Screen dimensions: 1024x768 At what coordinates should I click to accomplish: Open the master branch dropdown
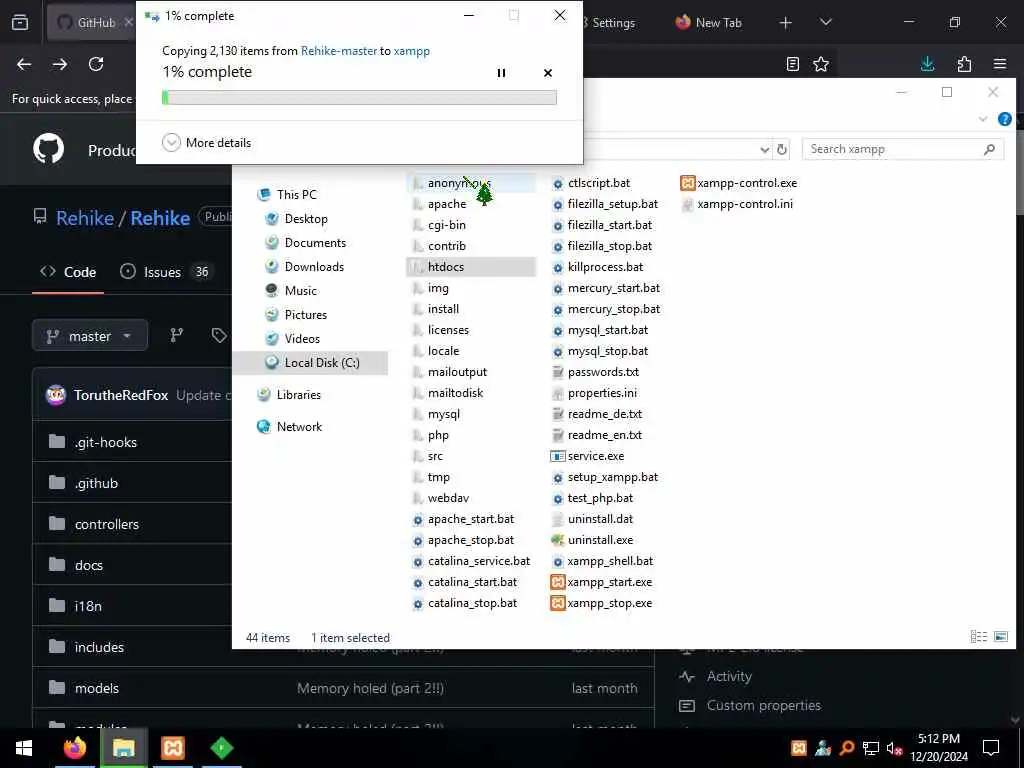[89, 336]
